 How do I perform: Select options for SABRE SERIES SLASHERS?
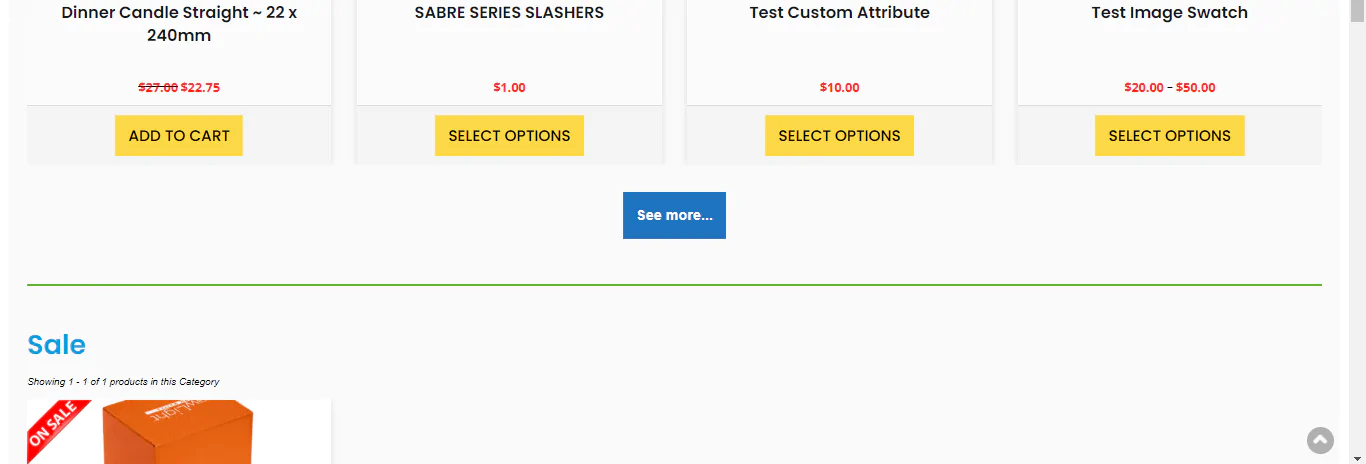509,136
